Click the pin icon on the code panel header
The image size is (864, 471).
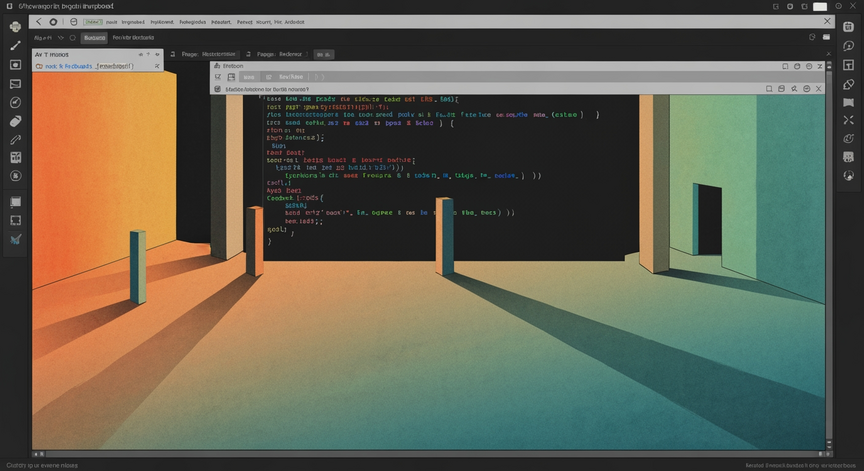[794, 89]
